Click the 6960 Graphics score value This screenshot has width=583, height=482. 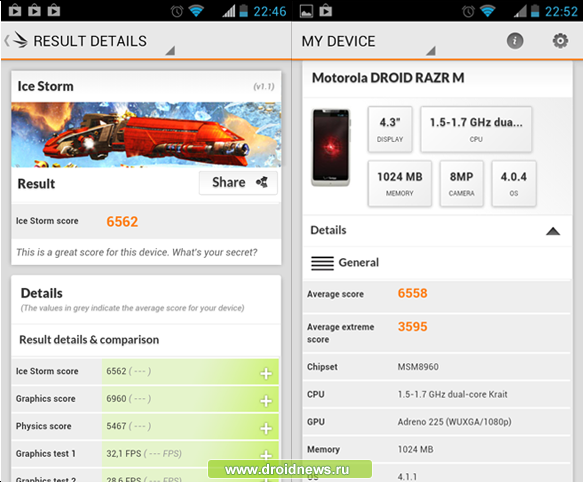click(x=116, y=399)
